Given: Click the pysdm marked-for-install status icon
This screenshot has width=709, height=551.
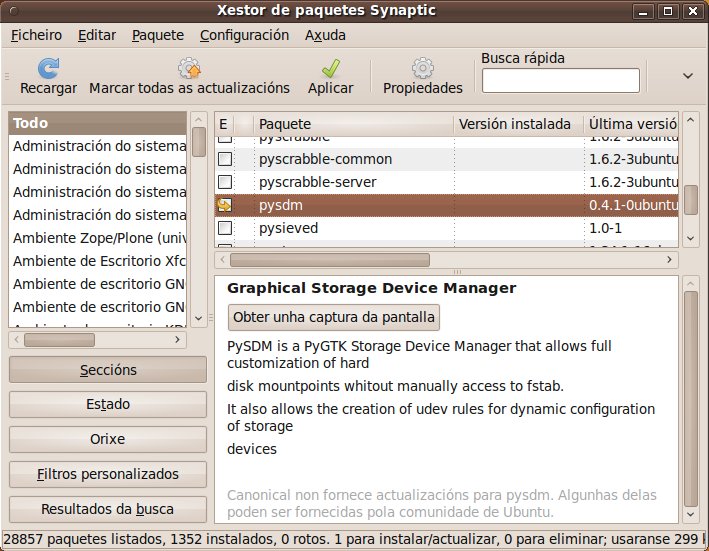Looking at the screenshot, I should point(225,205).
